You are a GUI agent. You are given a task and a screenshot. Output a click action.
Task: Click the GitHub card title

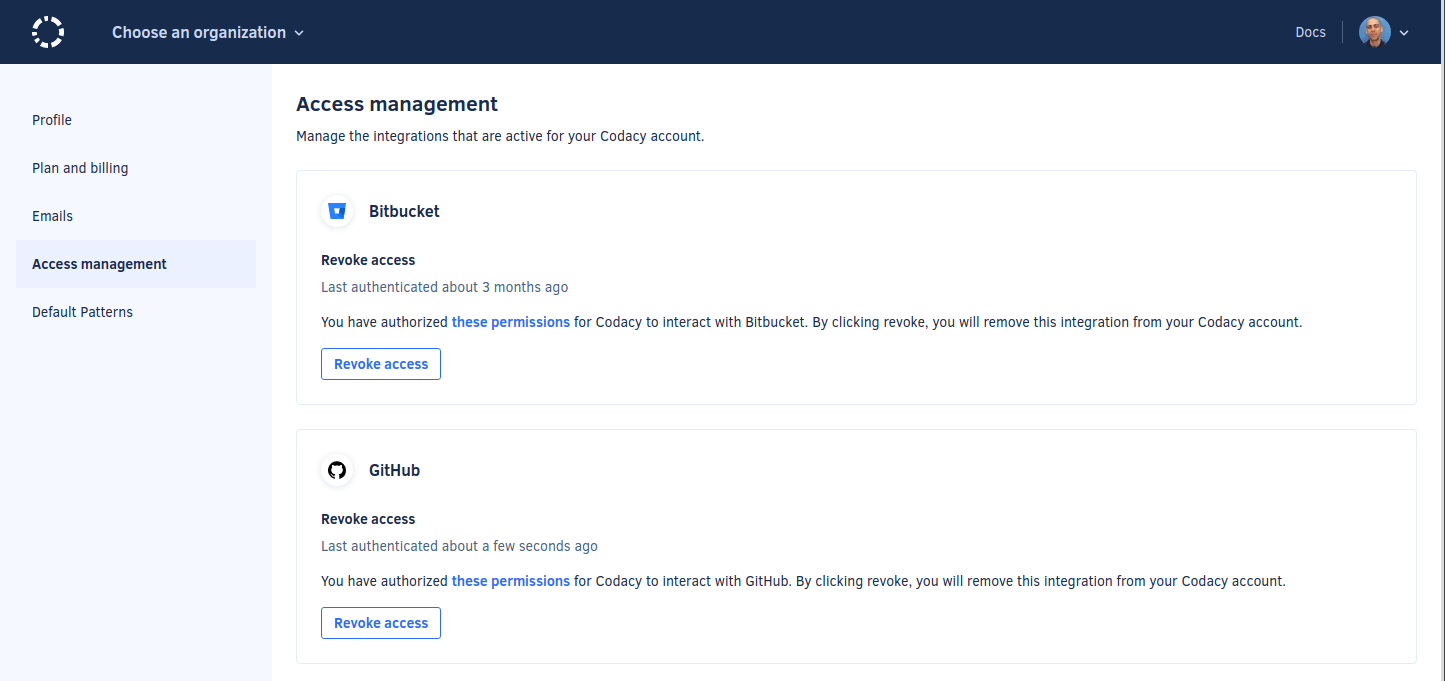(x=394, y=470)
